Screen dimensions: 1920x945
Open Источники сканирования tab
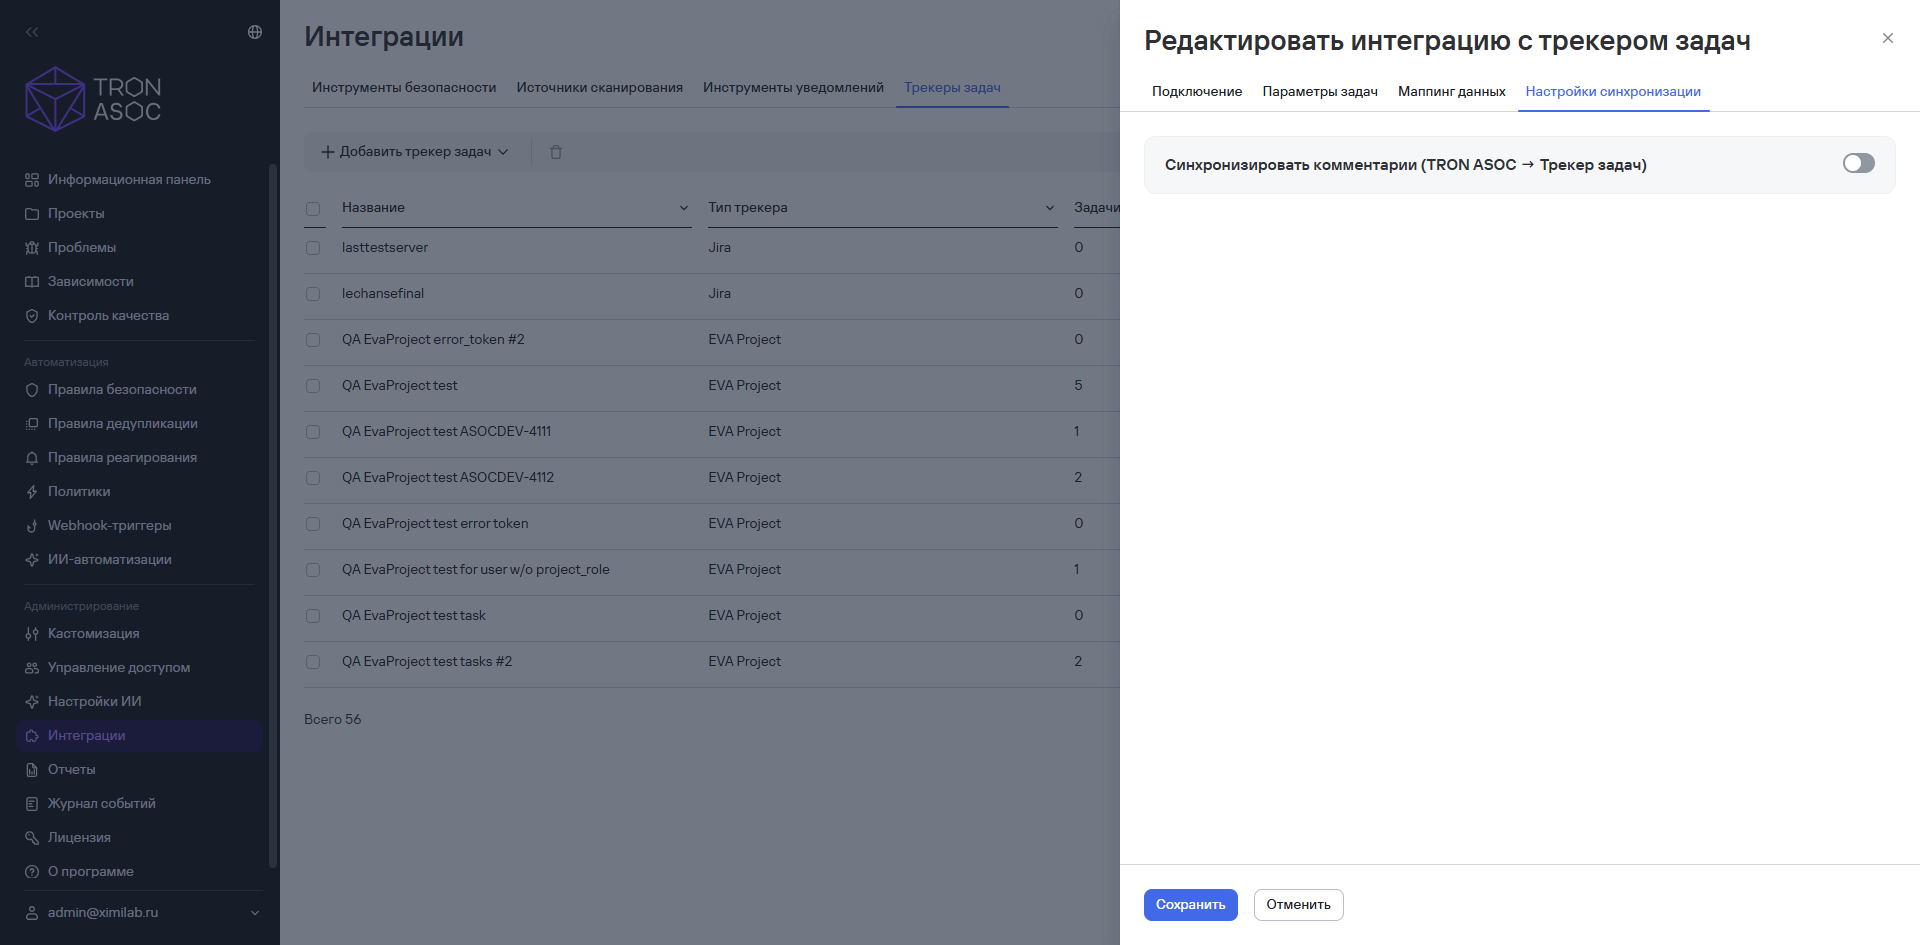(600, 87)
